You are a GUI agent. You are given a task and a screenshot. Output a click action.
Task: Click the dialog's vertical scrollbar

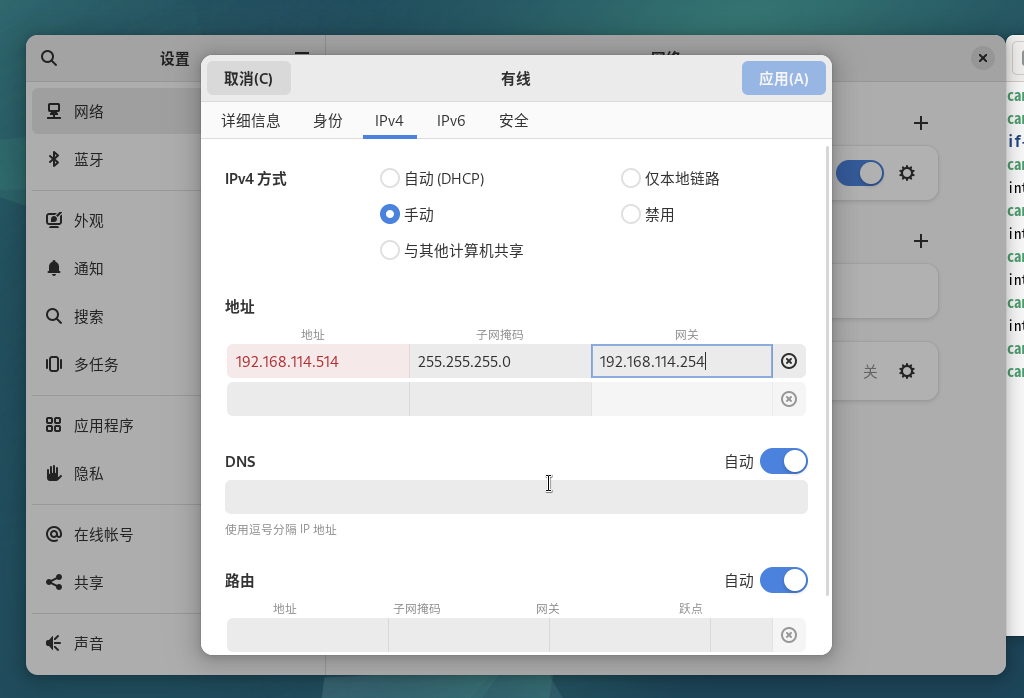tap(827, 370)
